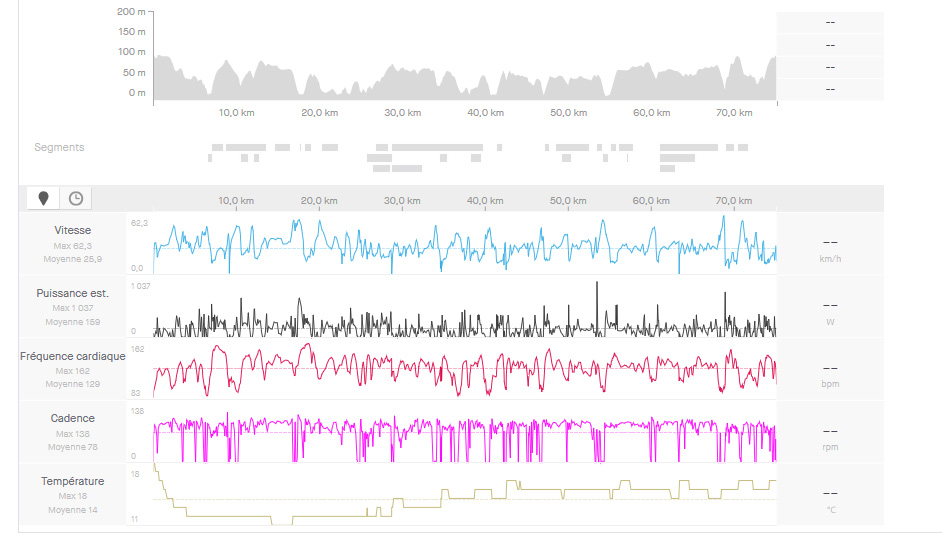Click the Segments label
The image size is (942, 552).
pyautogui.click(x=59, y=147)
